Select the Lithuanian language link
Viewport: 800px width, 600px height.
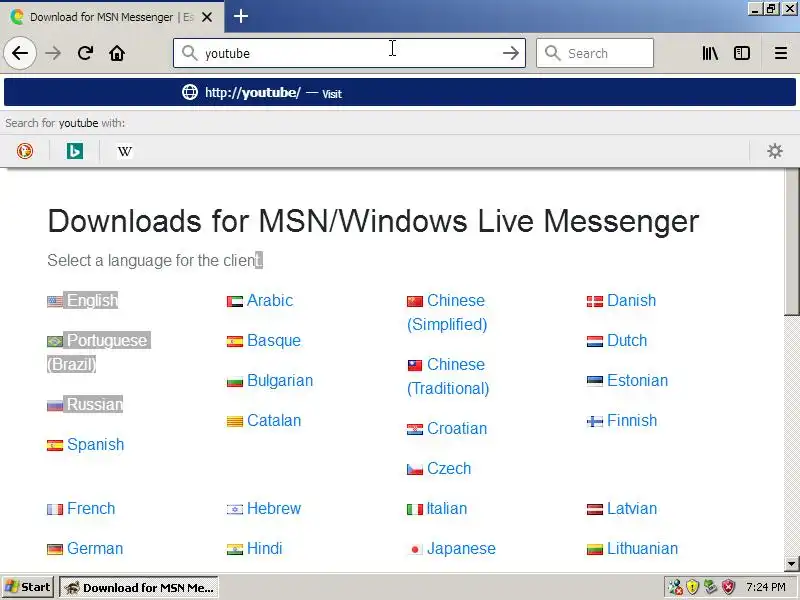point(642,548)
